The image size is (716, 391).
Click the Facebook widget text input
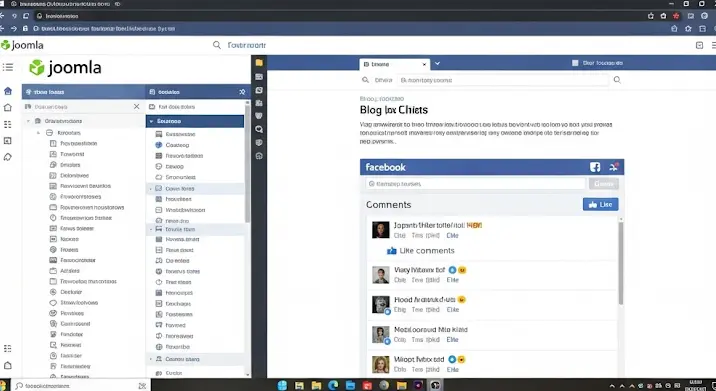[x=475, y=184]
